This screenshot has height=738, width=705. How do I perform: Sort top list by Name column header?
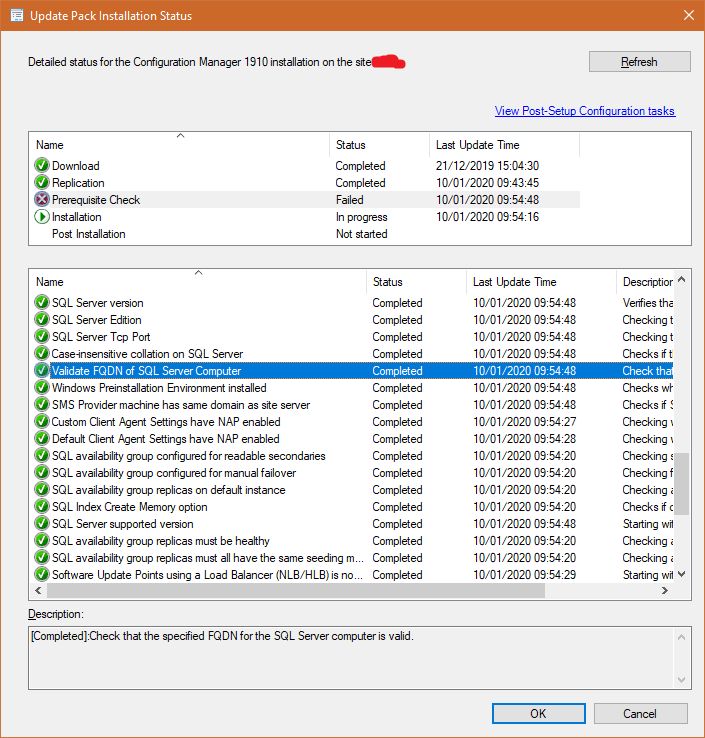[x=179, y=145]
